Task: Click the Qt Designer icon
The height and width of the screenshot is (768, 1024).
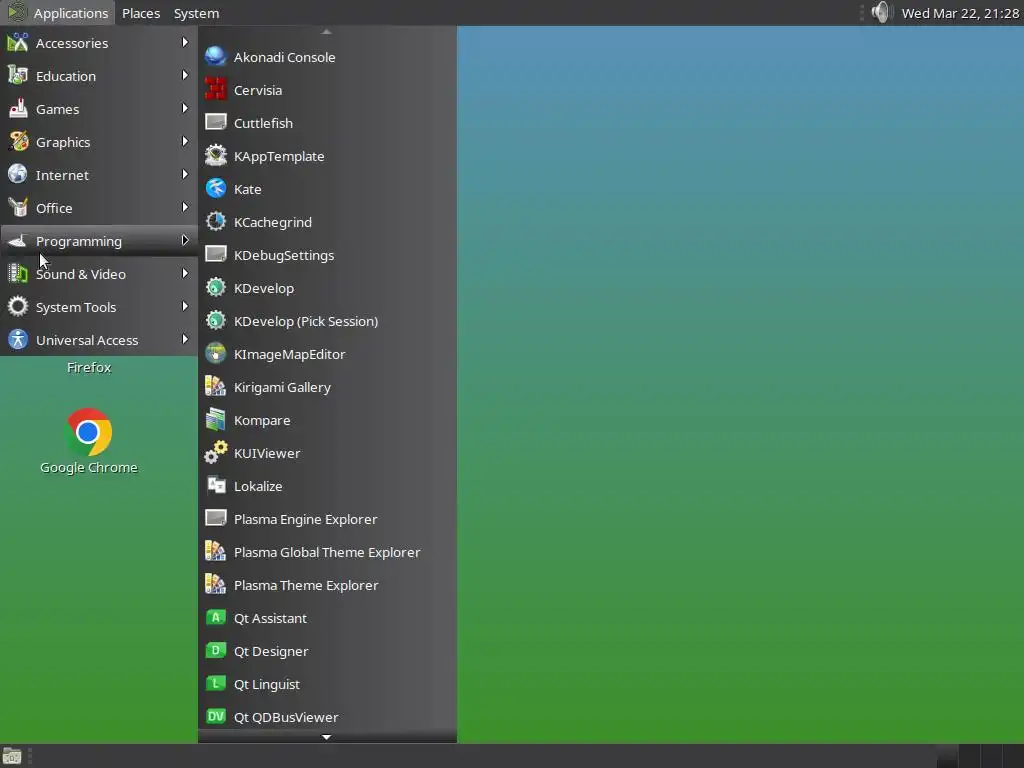Action: pos(216,650)
